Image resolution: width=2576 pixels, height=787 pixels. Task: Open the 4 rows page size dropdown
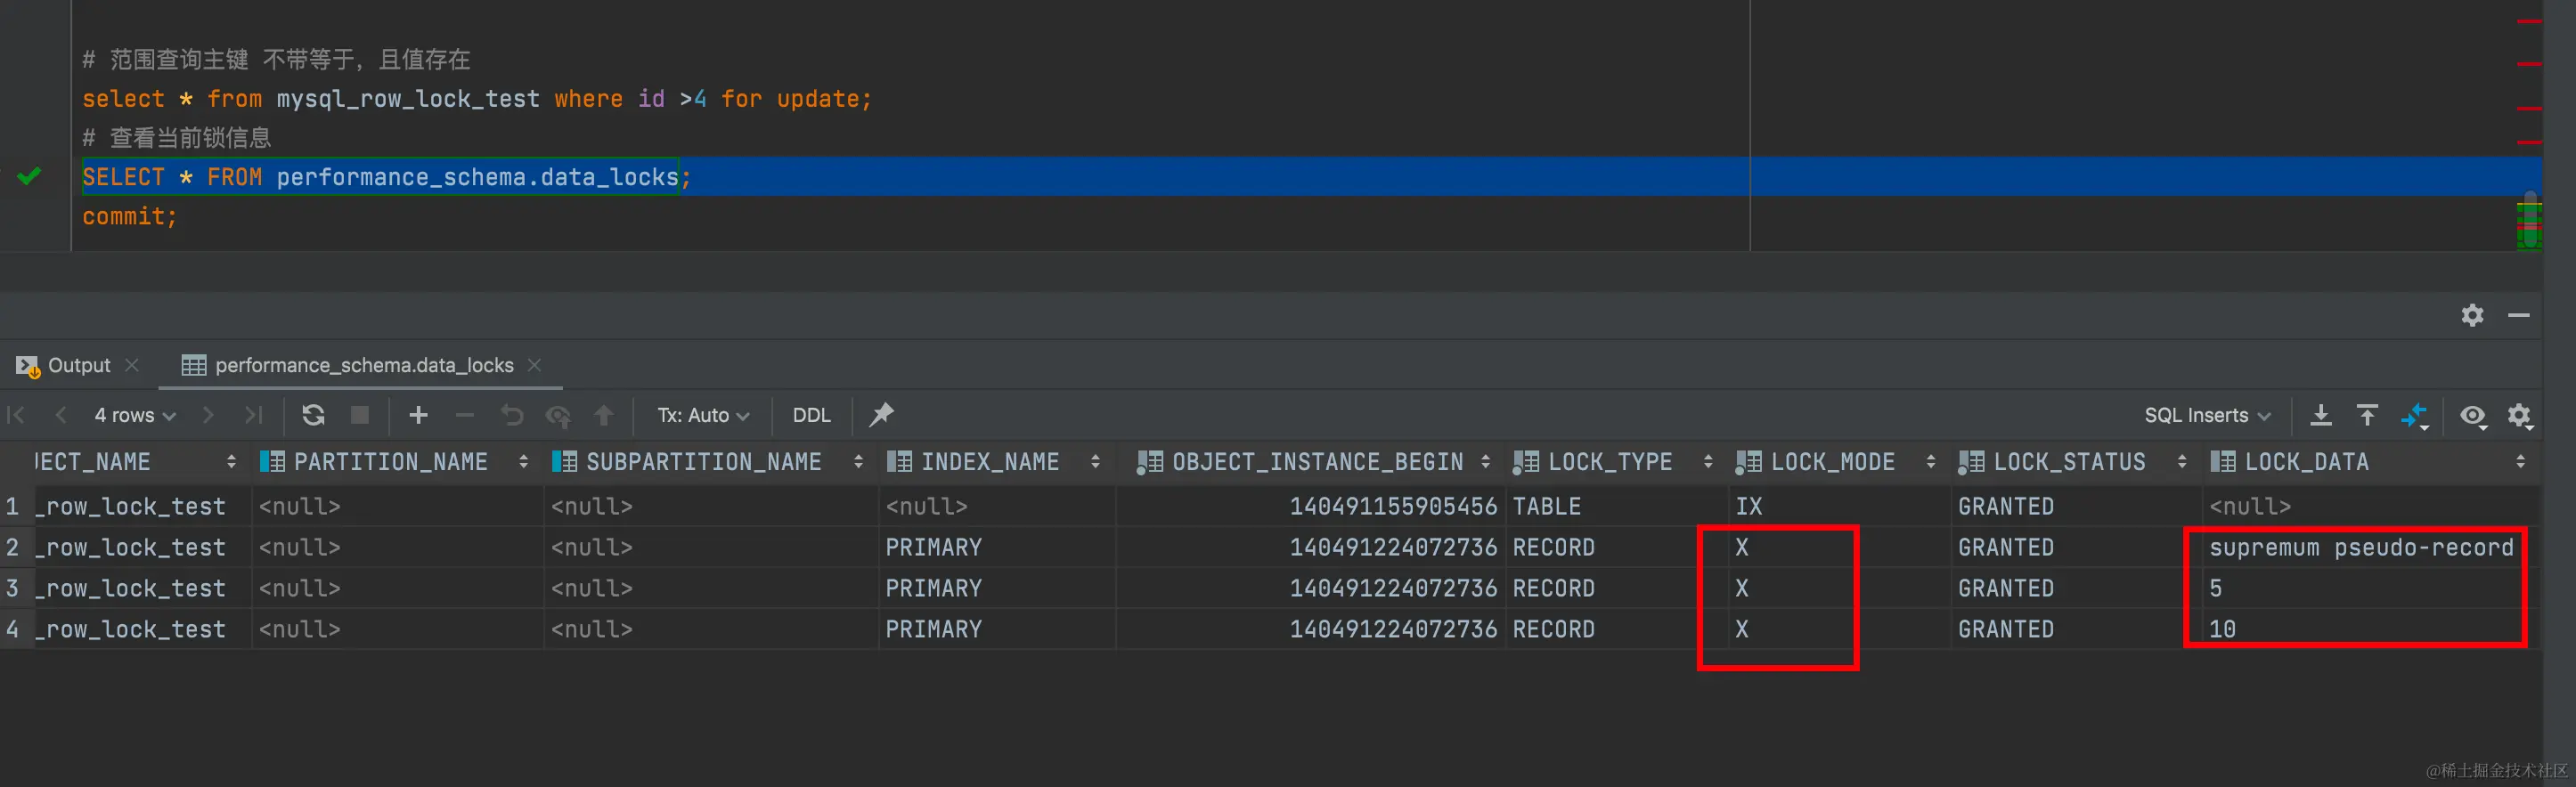coord(135,415)
